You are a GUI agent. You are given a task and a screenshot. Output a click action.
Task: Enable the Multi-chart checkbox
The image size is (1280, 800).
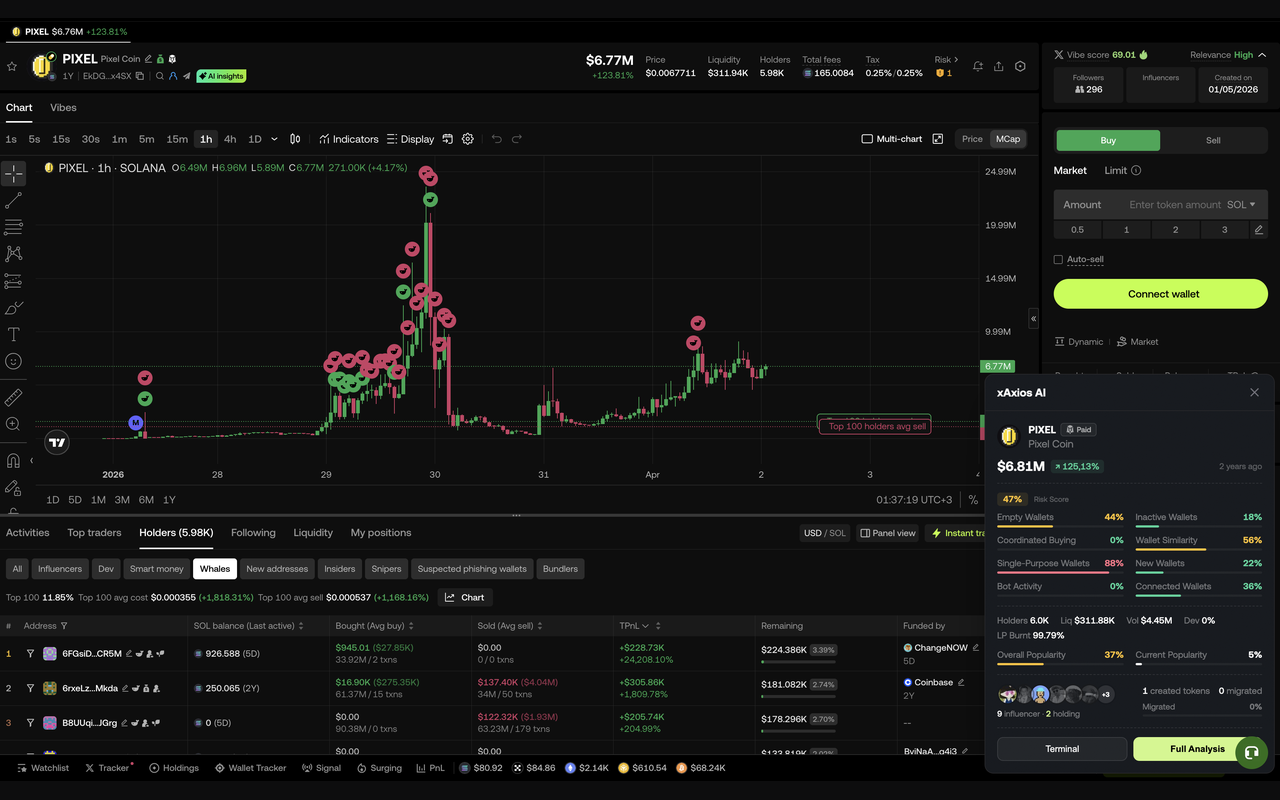pyautogui.click(x=867, y=139)
